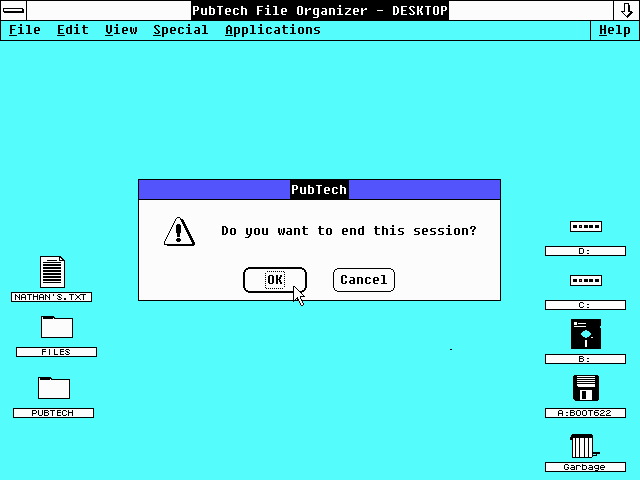Viewport: 640px width, 480px height.
Task: Click the PubTech File Organizer title bar
Action: point(320,10)
